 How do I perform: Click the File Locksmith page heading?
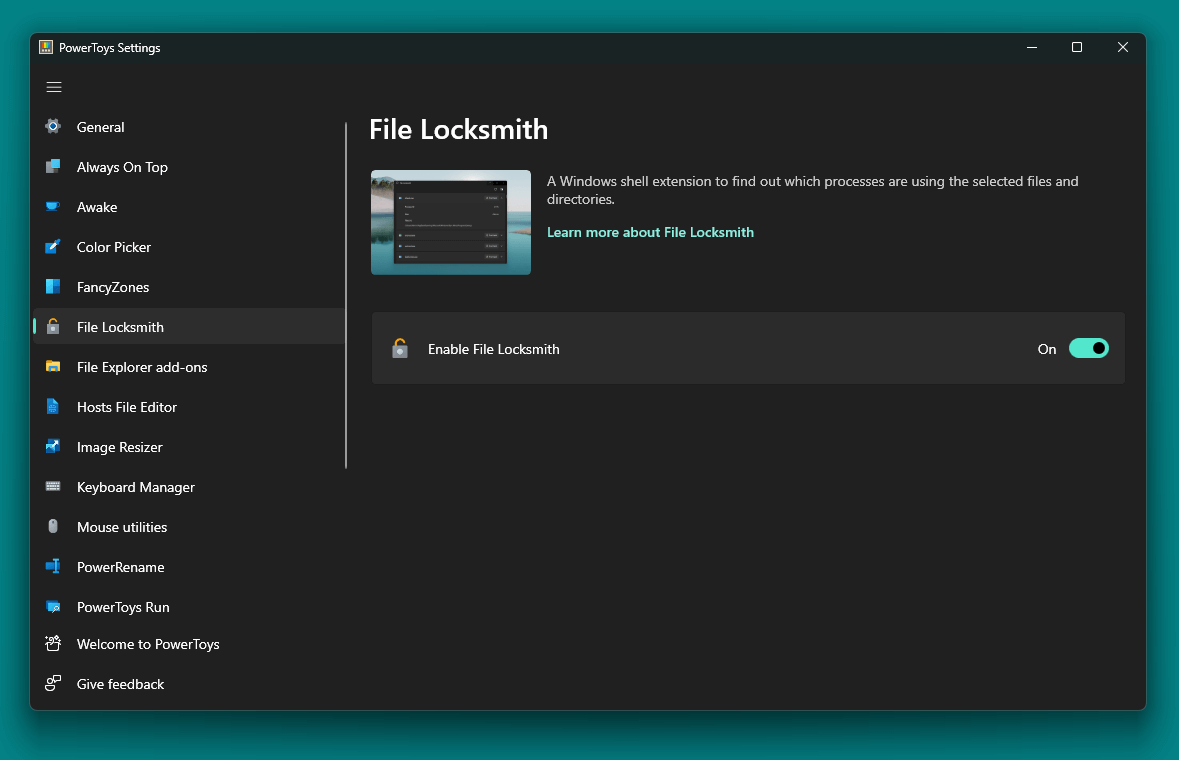point(459,129)
